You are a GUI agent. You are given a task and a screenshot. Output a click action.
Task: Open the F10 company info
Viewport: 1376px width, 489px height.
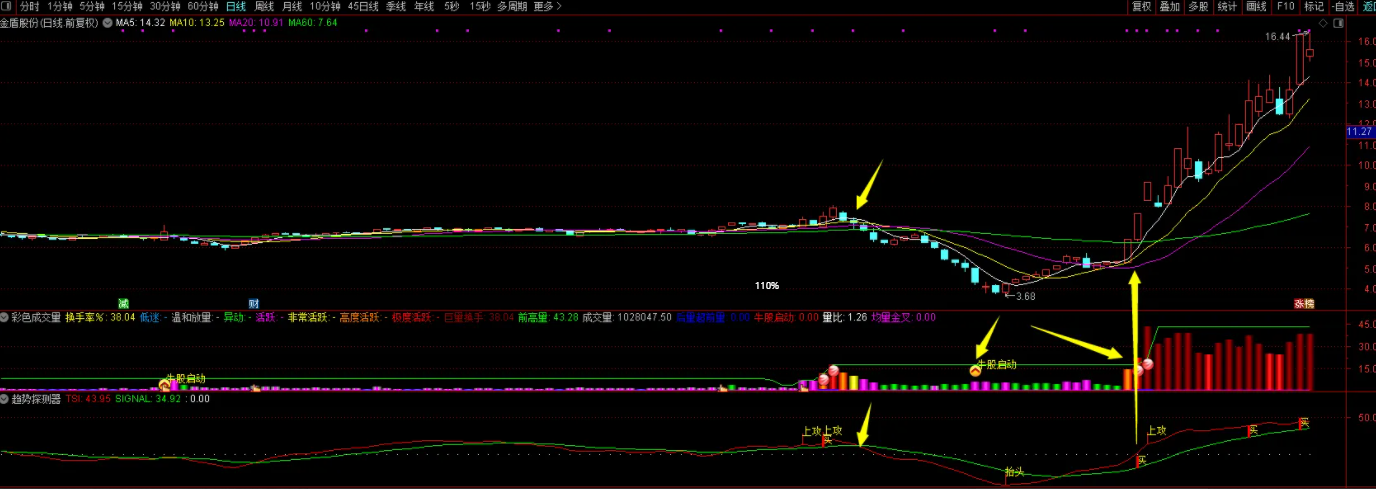pos(1285,6)
